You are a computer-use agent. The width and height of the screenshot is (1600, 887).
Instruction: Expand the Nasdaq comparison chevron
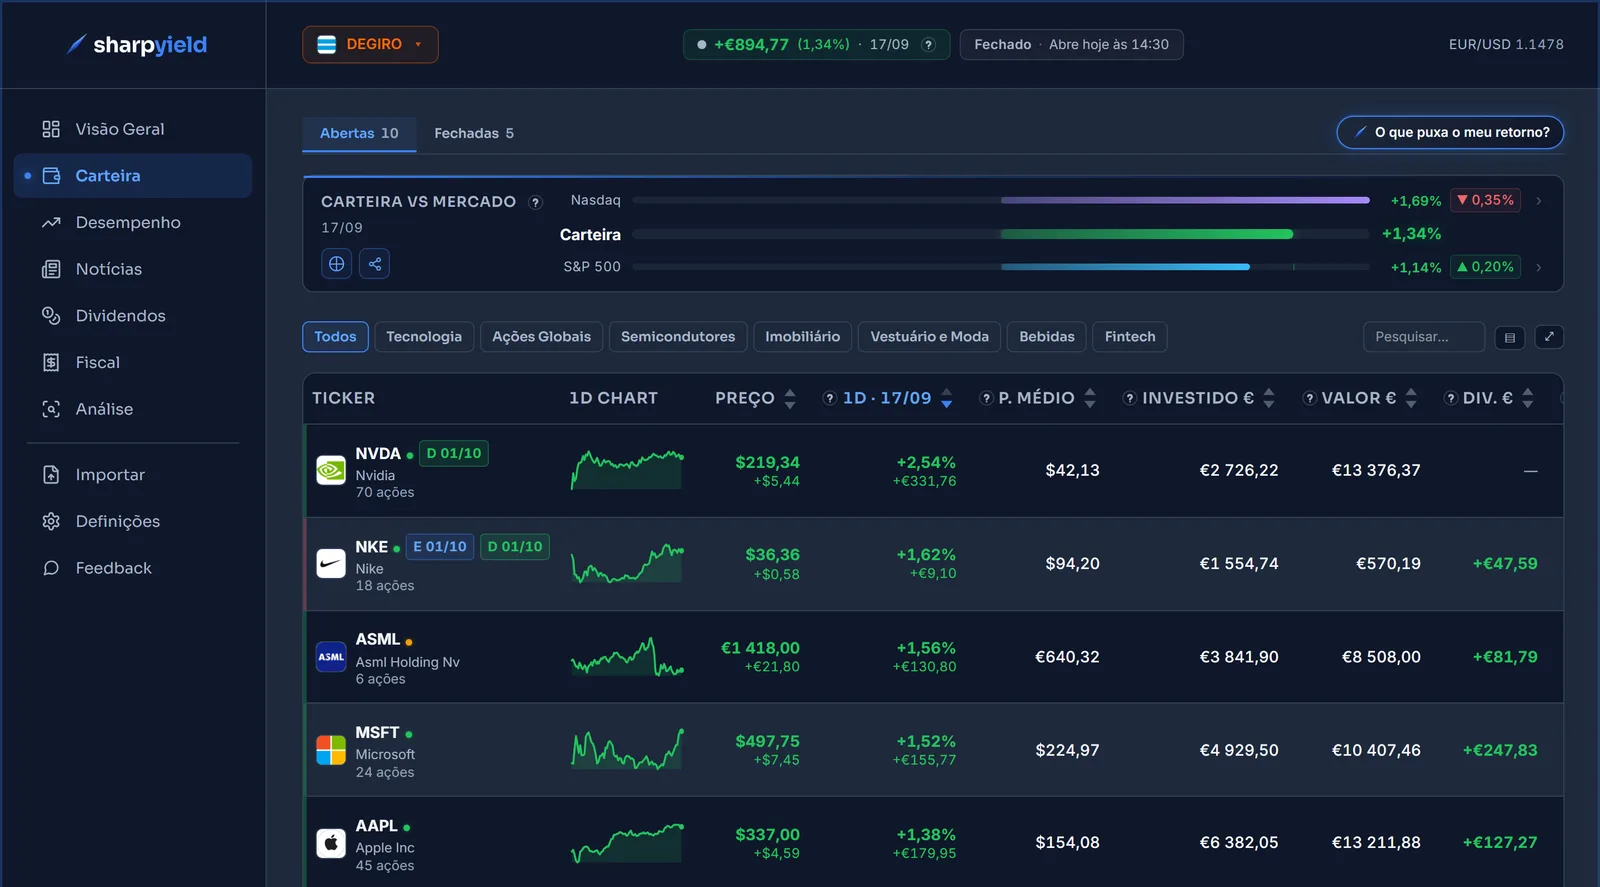(x=1539, y=201)
